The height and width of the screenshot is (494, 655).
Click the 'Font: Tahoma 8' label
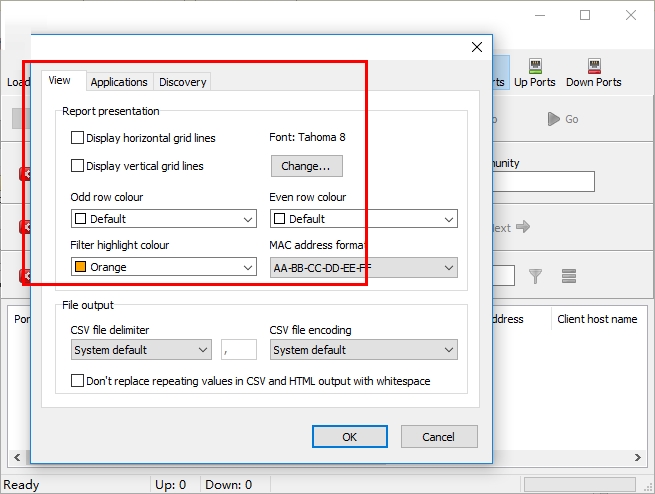coord(307,137)
